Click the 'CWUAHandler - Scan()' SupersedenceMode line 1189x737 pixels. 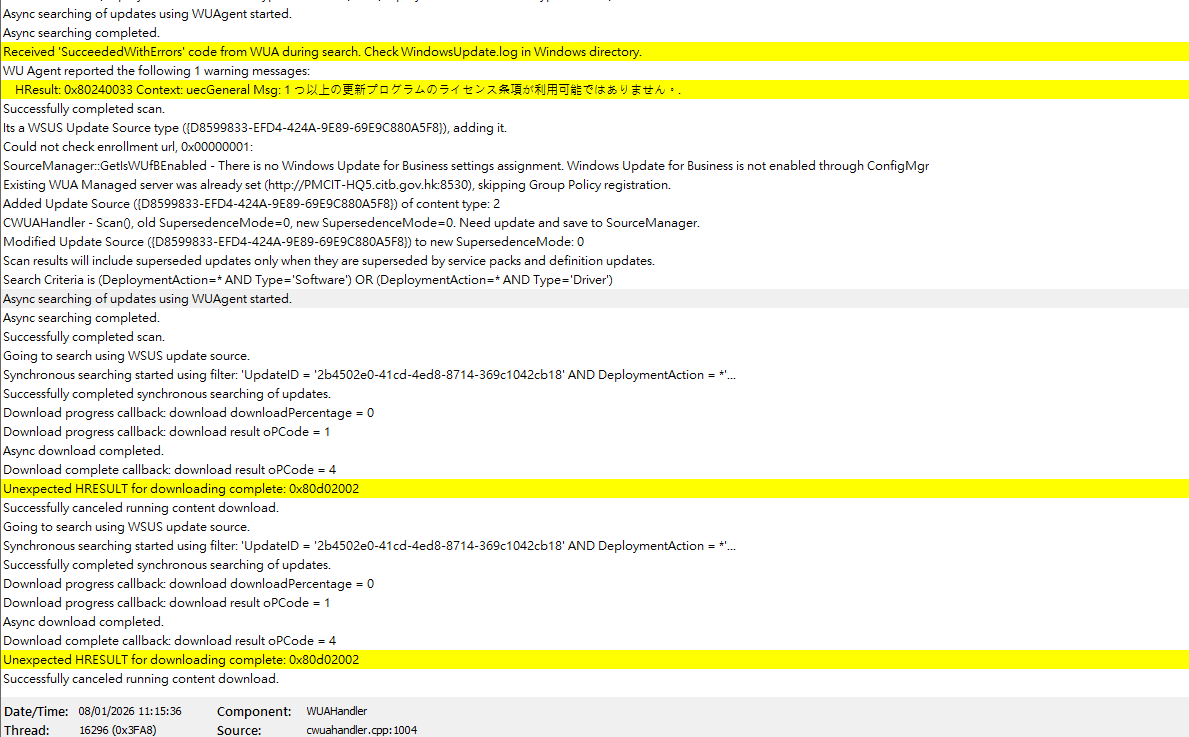(594, 222)
